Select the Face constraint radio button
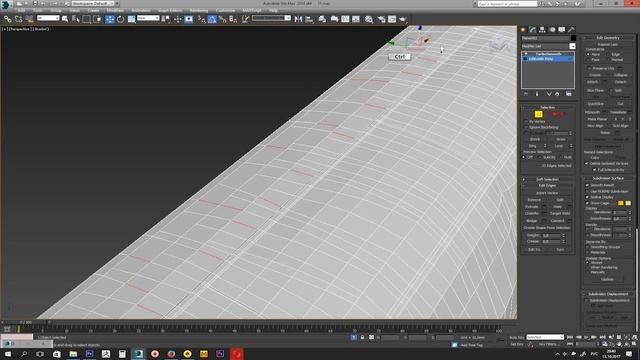 point(589,60)
